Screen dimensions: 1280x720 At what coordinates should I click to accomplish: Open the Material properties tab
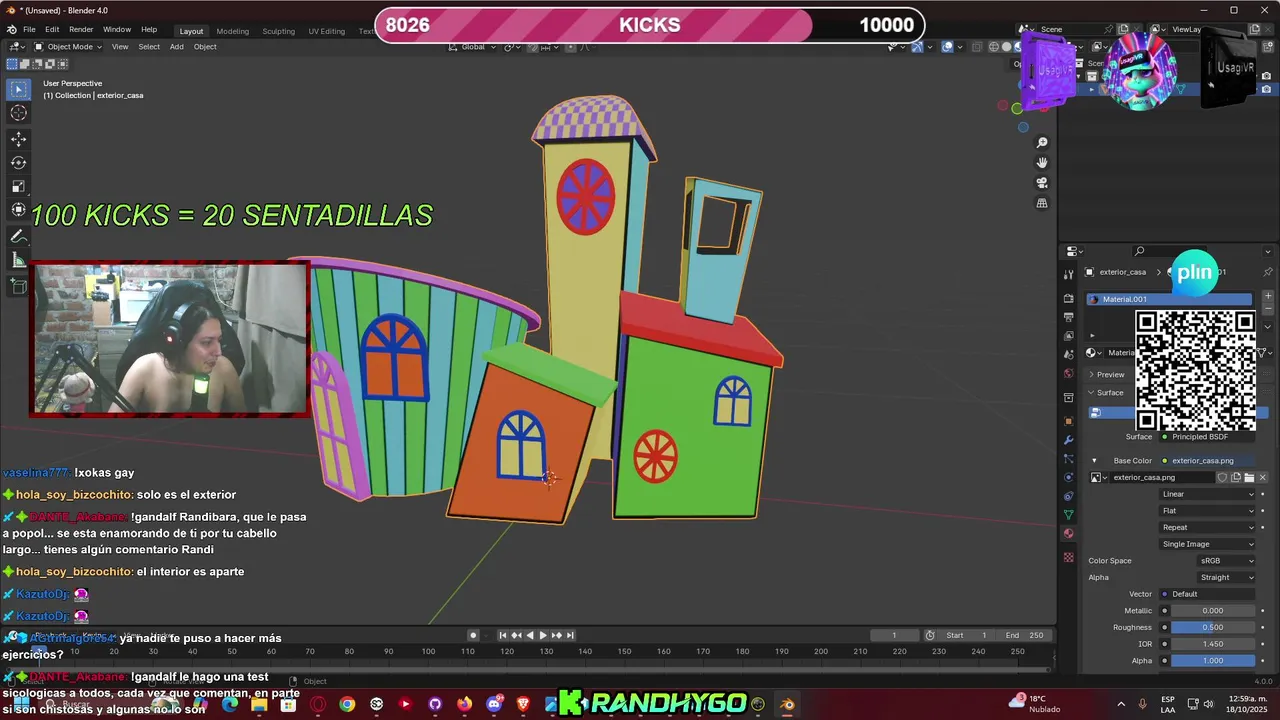pyautogui.click(x=1068, y=534)
